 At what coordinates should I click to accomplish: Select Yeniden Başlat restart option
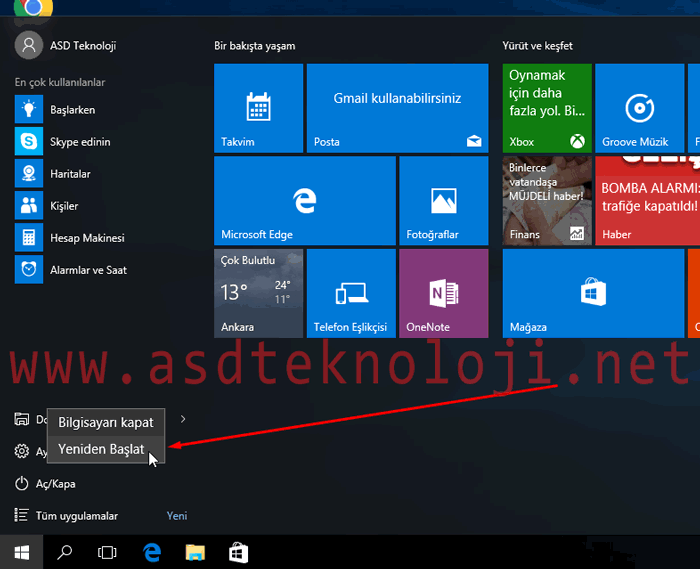pos(106,449)
